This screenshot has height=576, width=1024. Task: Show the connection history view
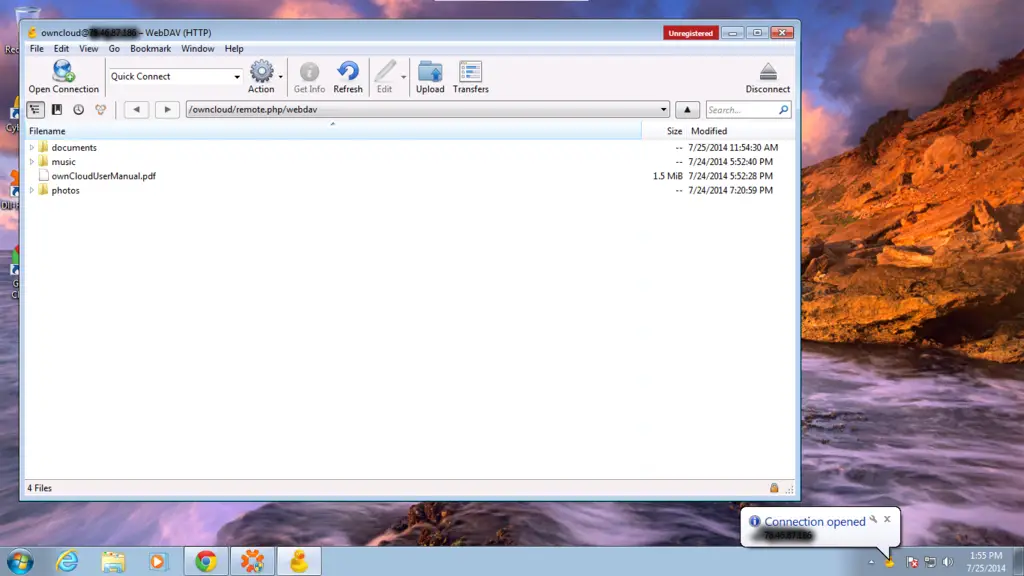(x=78, y=110)
